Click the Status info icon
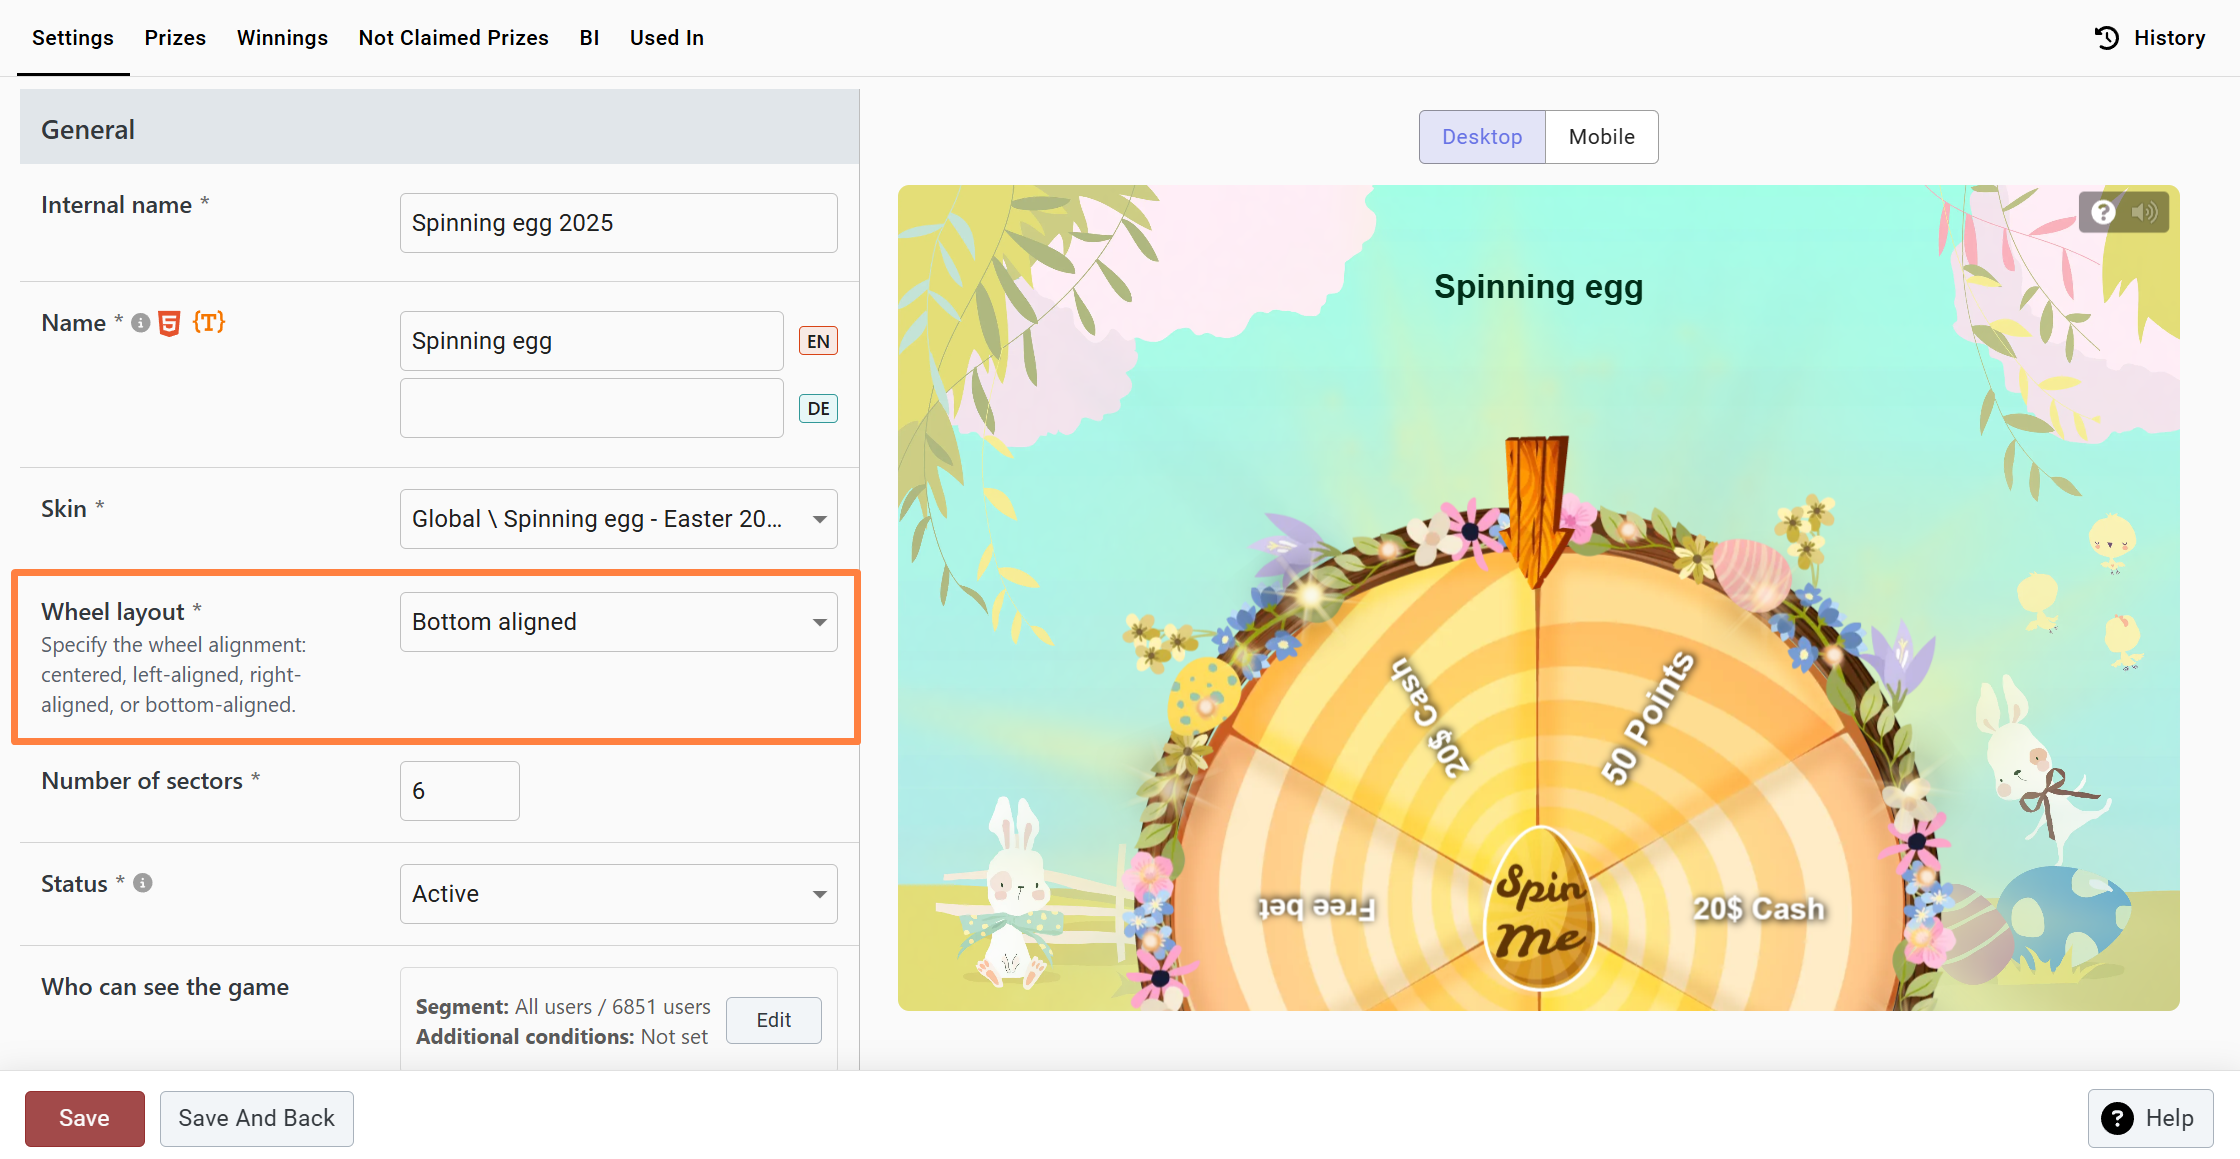Viewport: 2240px width, 1159px height. click(143, 883)
